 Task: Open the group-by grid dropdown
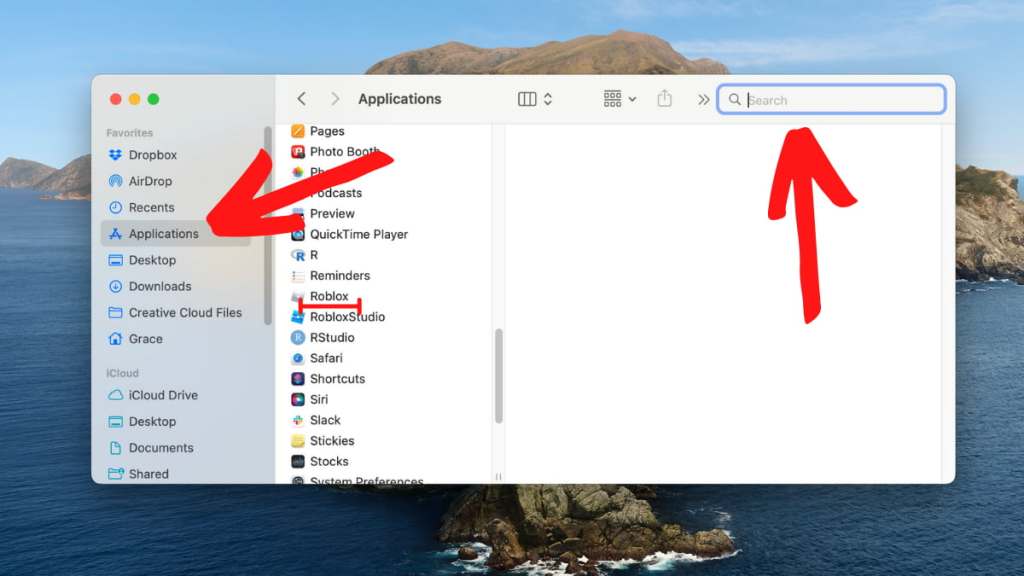pos(619,99)
